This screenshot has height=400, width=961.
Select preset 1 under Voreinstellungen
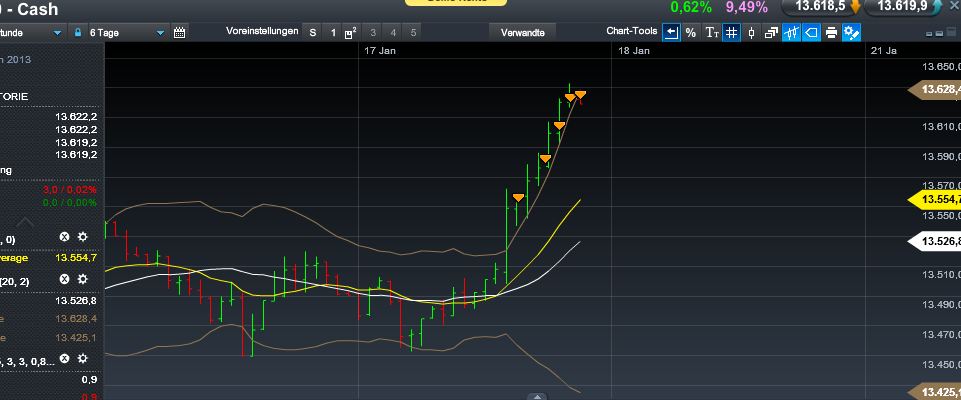pos(333,33)
